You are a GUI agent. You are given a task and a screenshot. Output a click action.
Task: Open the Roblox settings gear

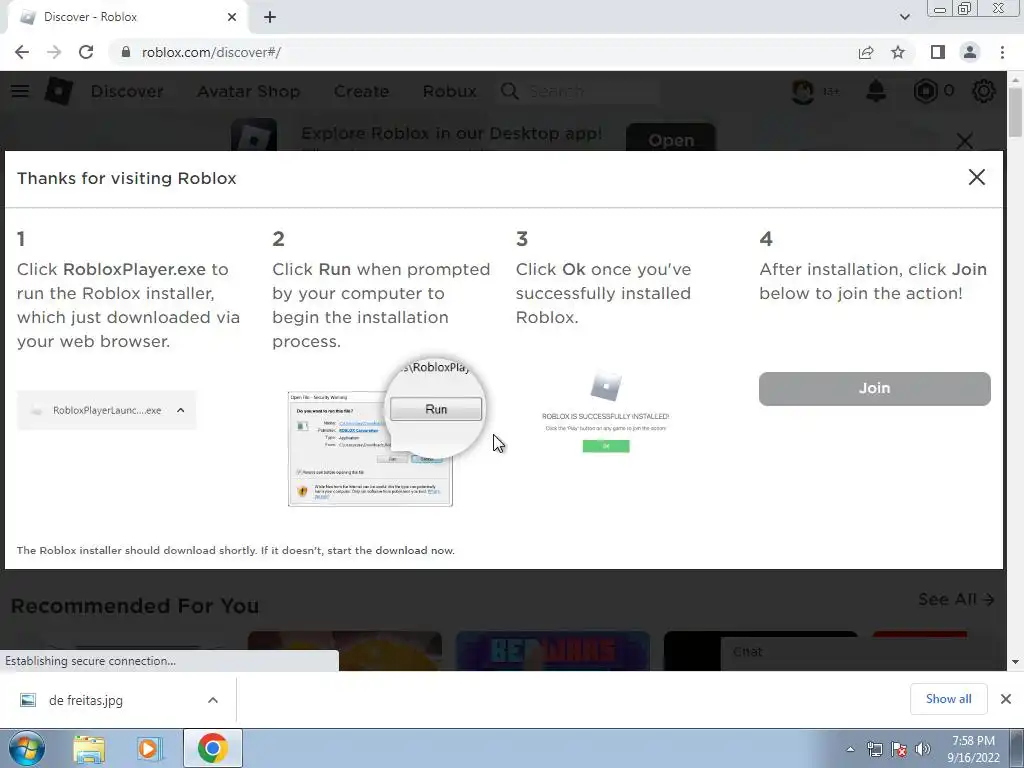[984, 91]
